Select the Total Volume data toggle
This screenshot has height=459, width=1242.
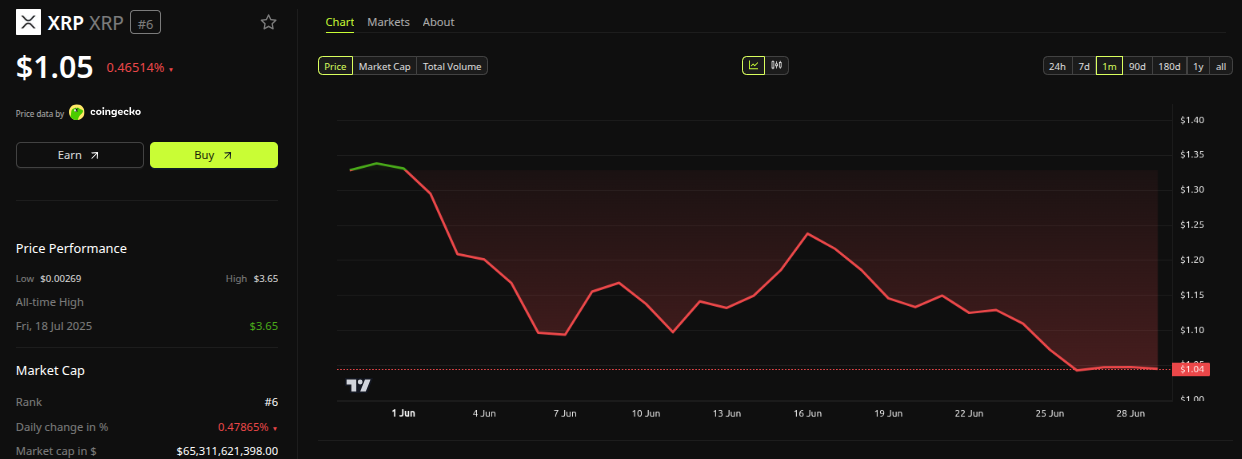(452, 66)
